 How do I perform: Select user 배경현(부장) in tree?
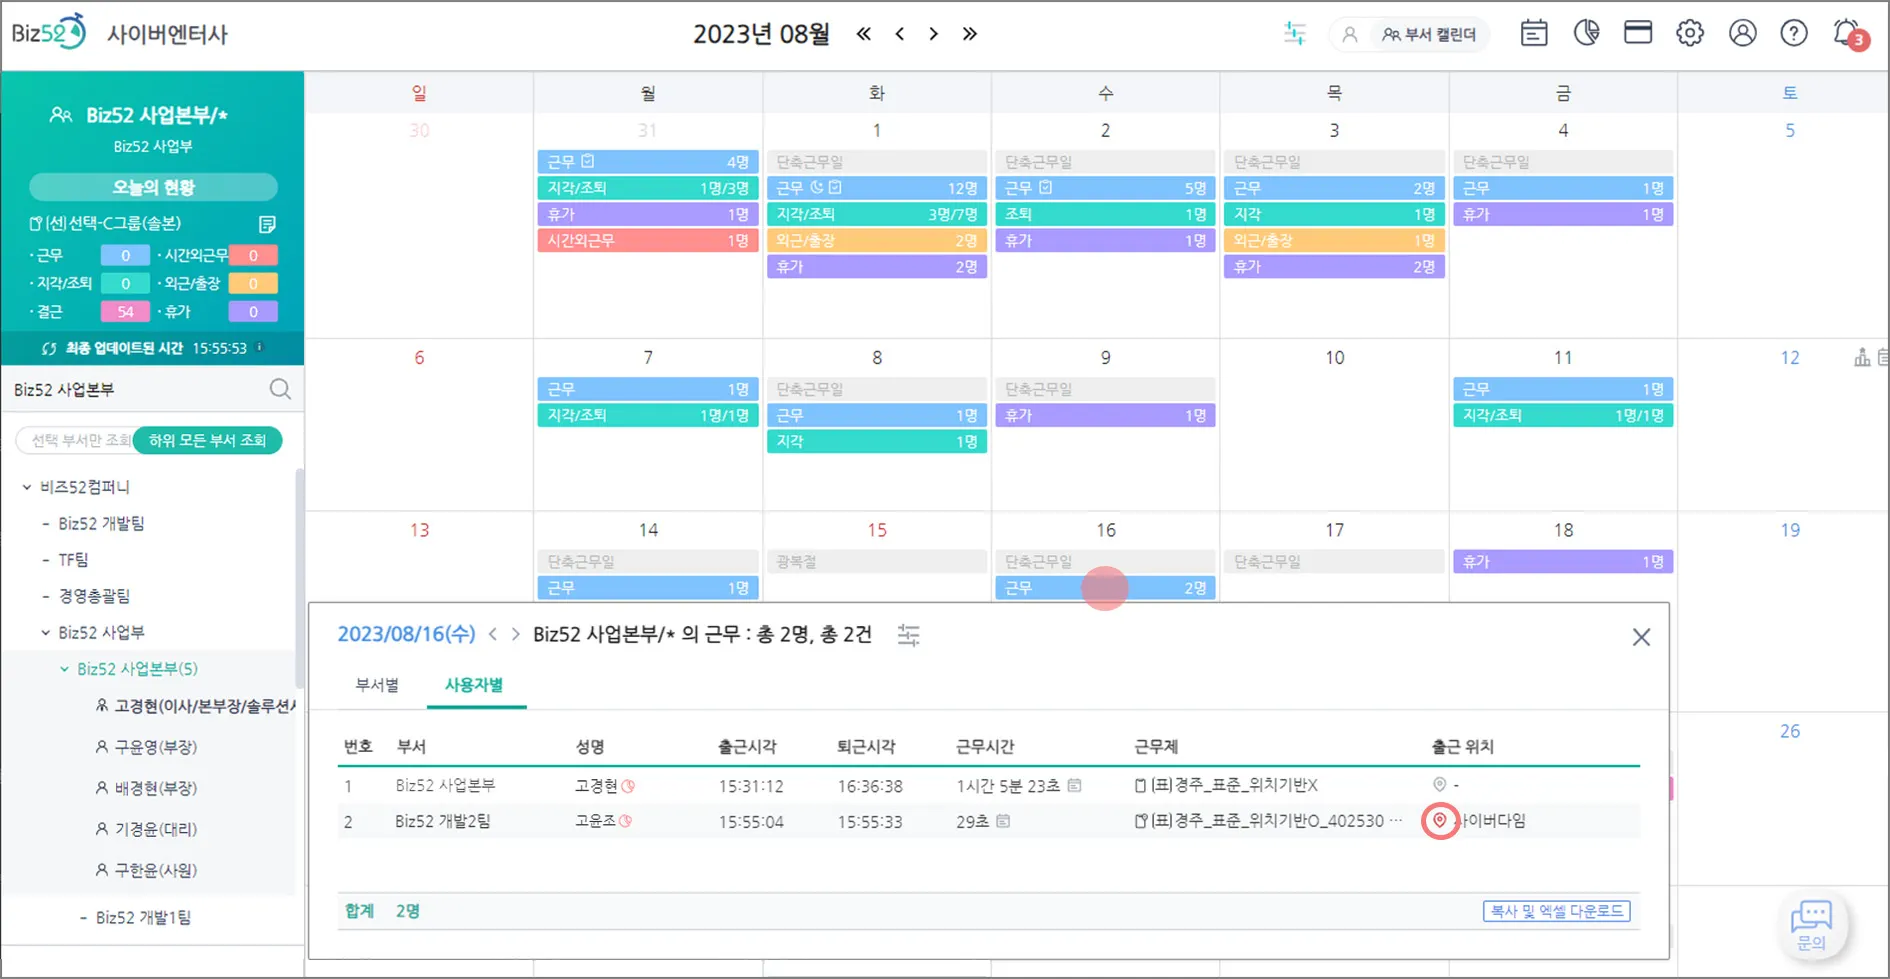147,788
